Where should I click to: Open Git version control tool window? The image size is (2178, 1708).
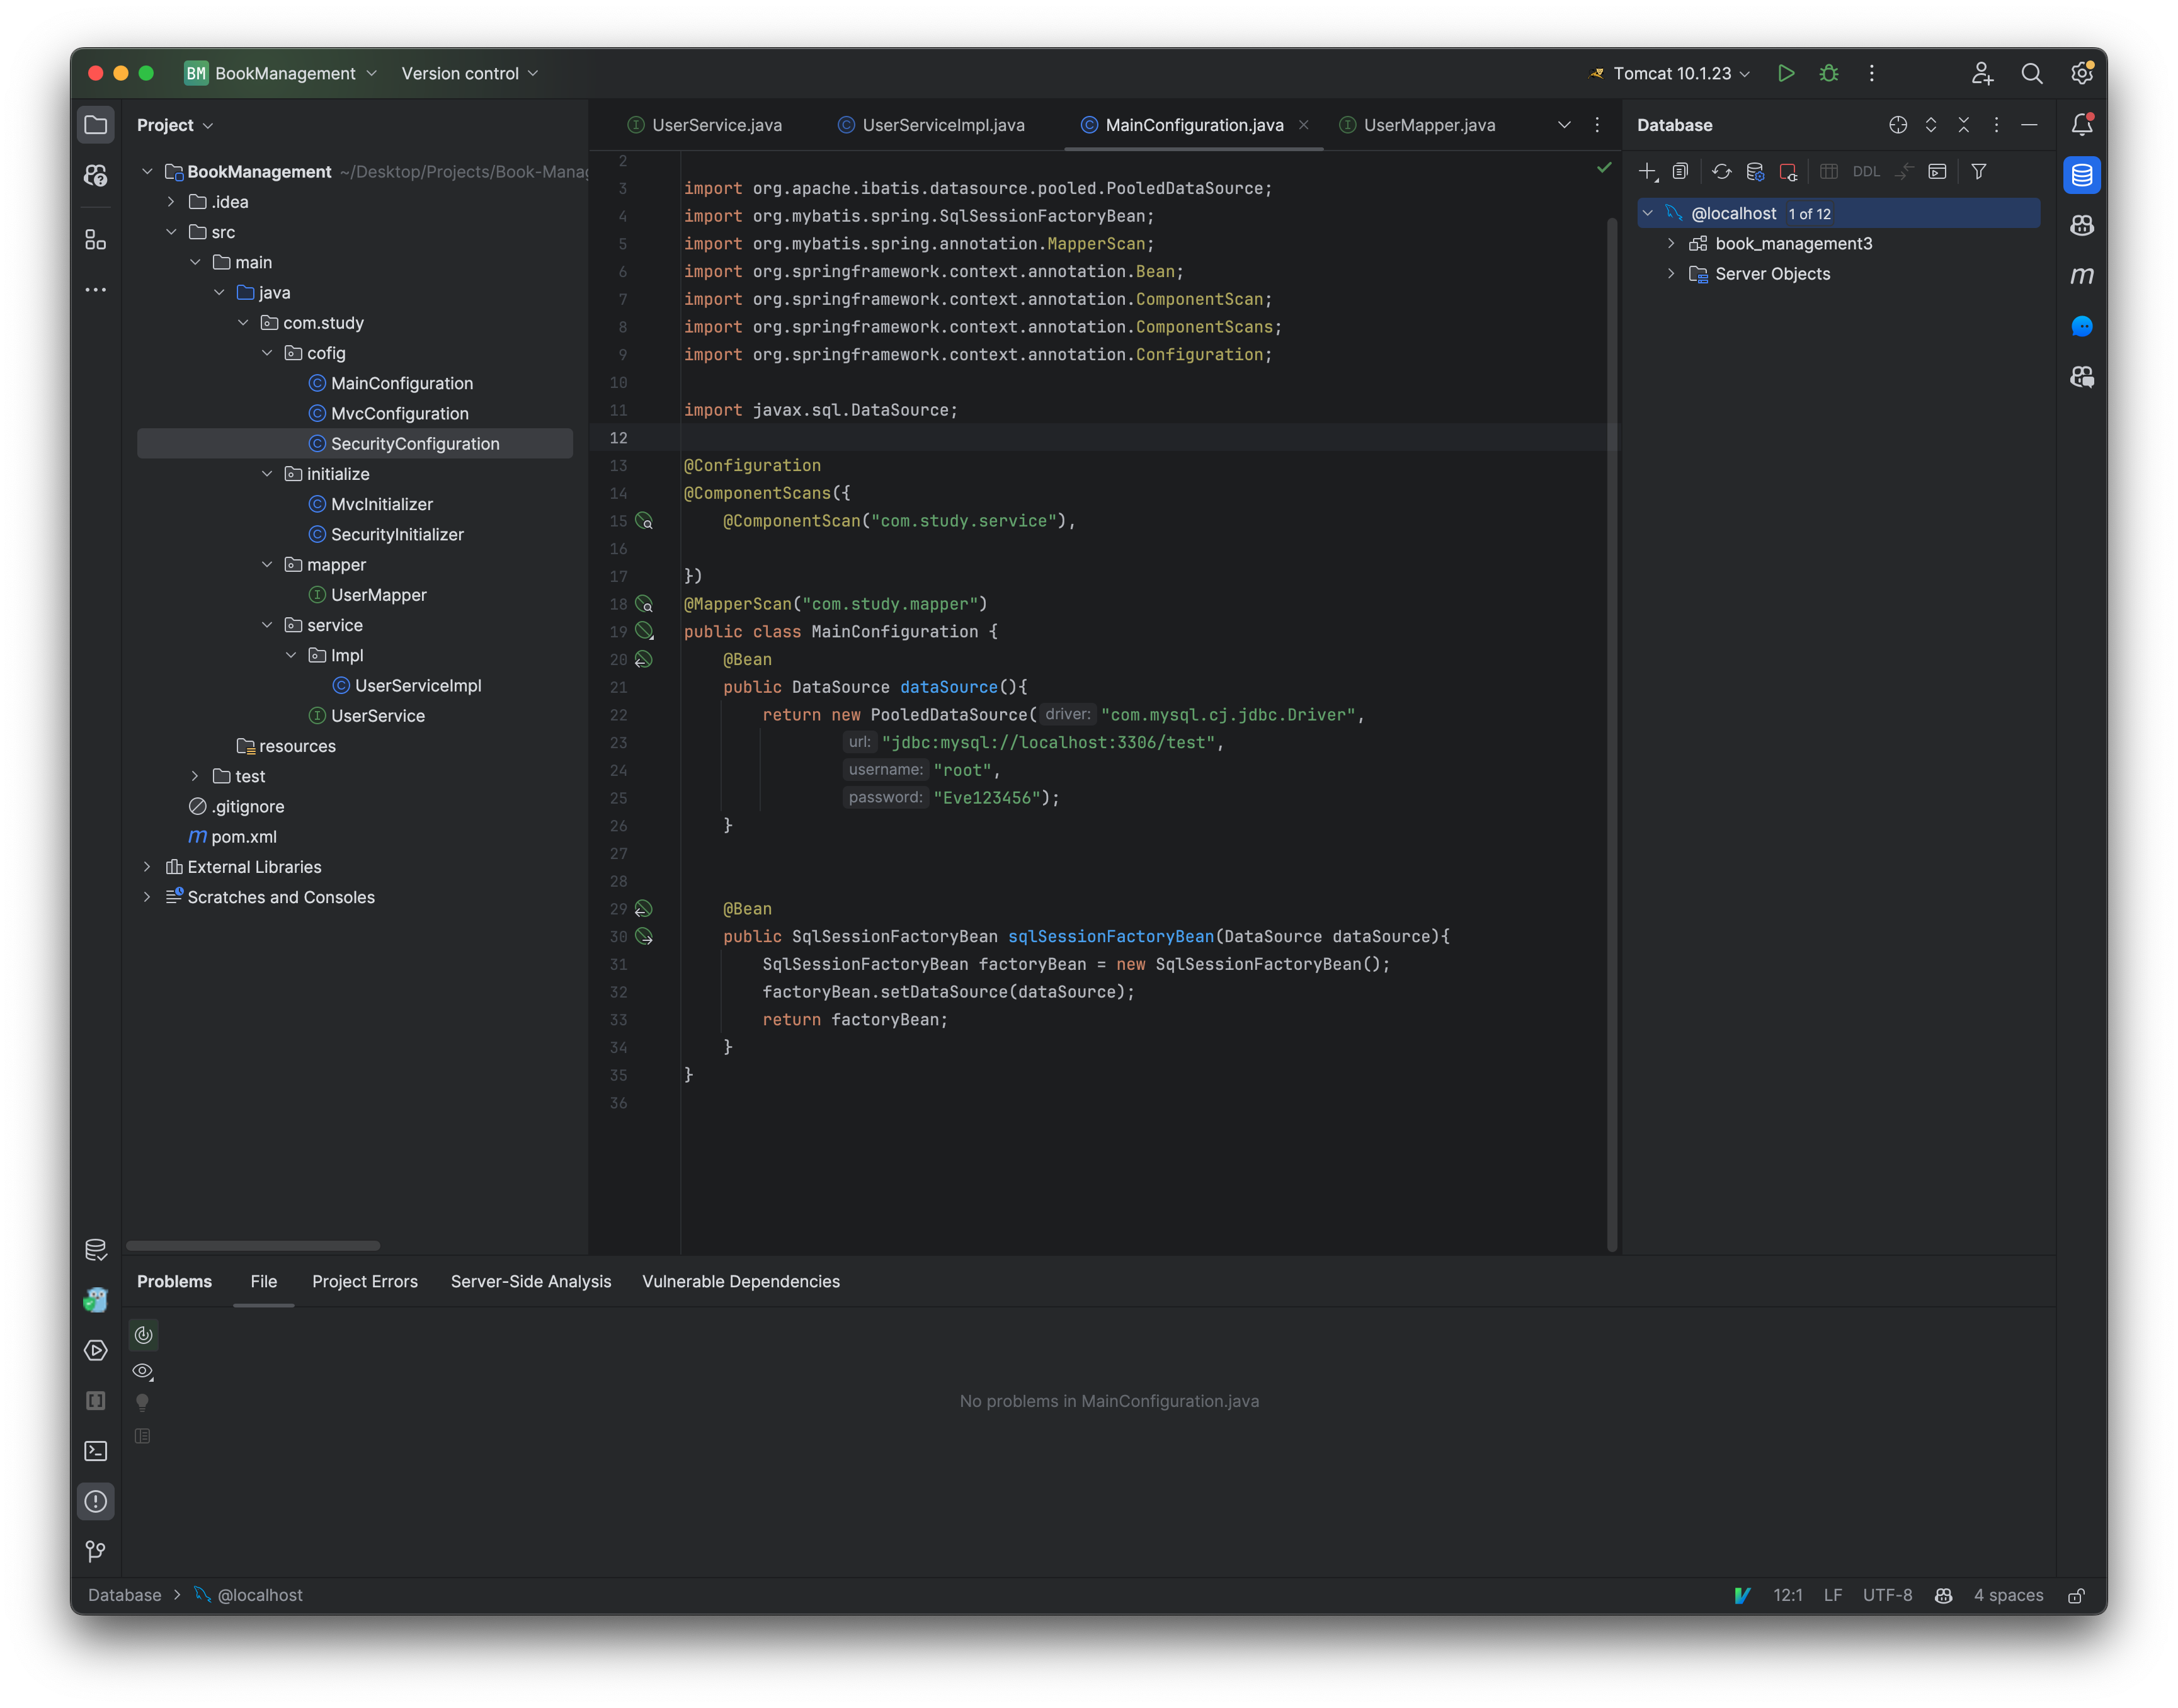click(96, 1551)
